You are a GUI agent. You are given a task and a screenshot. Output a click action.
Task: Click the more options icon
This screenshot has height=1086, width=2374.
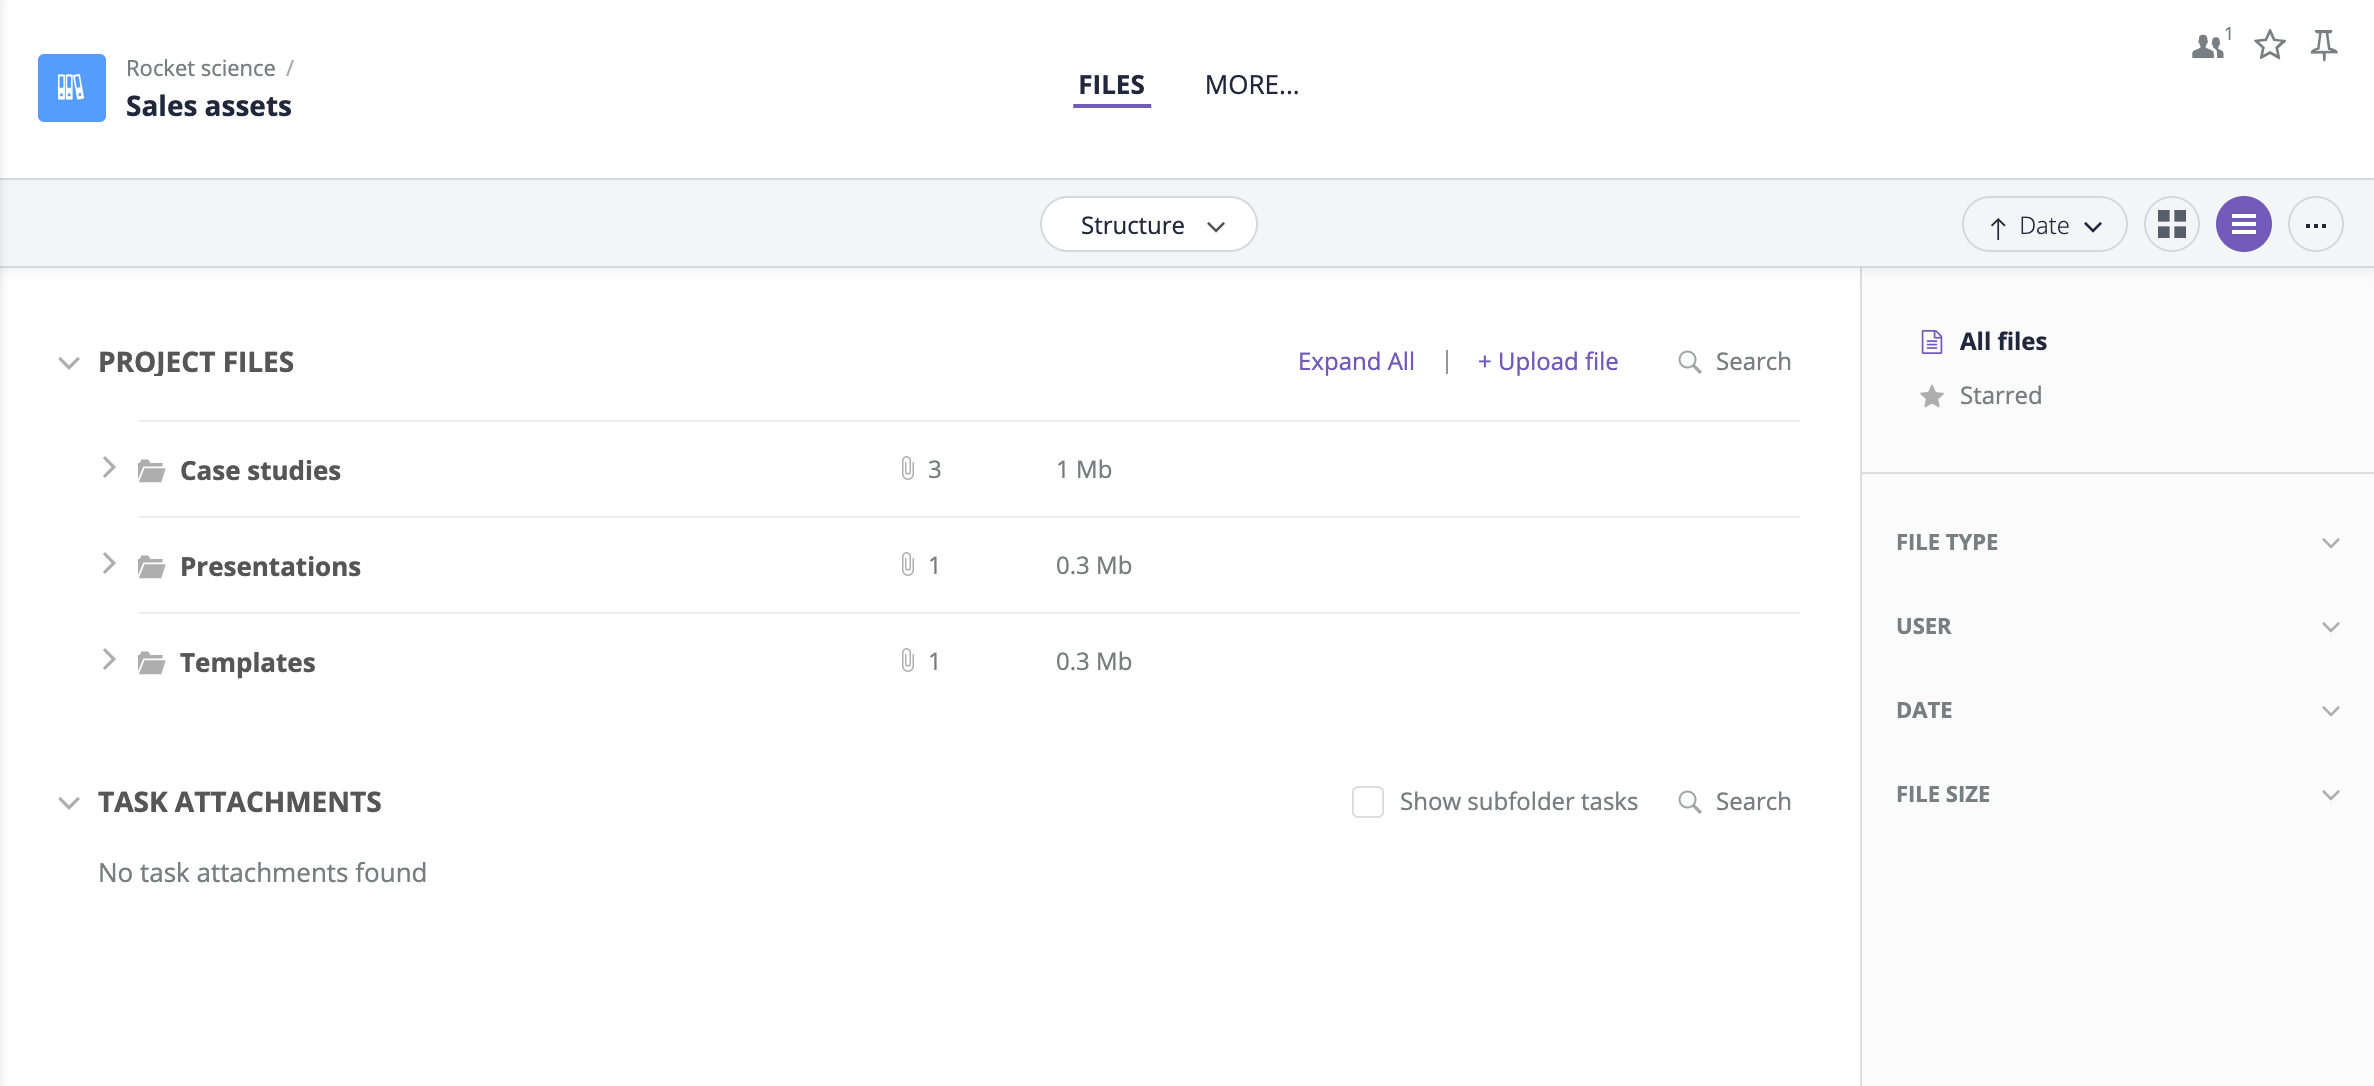pyautogui.click(x=2315, y=223)
